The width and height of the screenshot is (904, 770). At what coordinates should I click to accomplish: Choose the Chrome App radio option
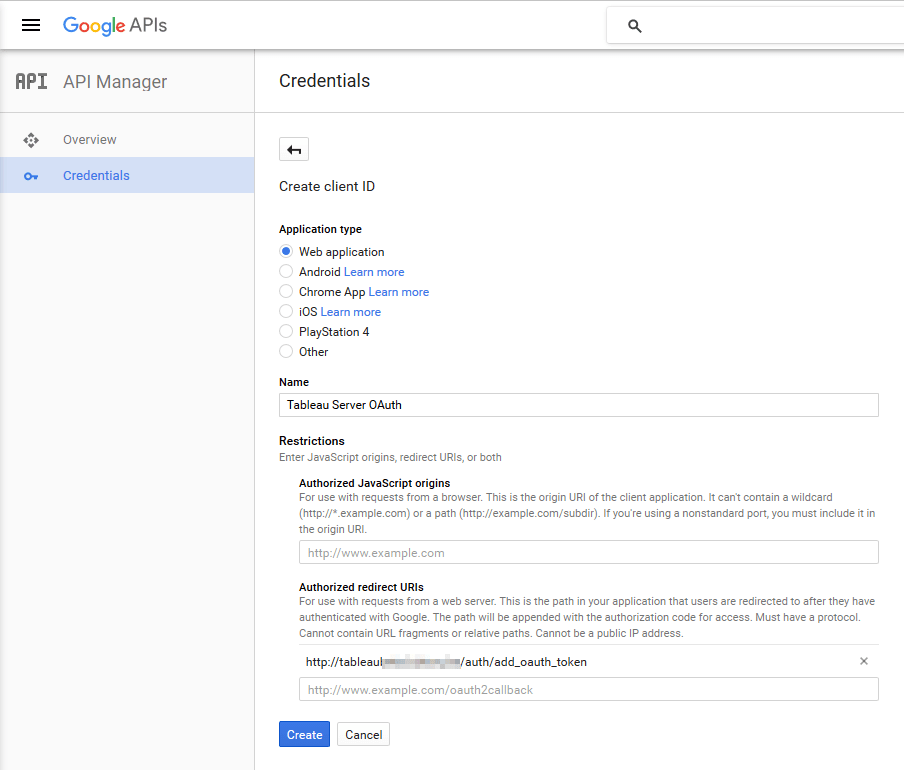pyautogui.click(x=287, y=292)
